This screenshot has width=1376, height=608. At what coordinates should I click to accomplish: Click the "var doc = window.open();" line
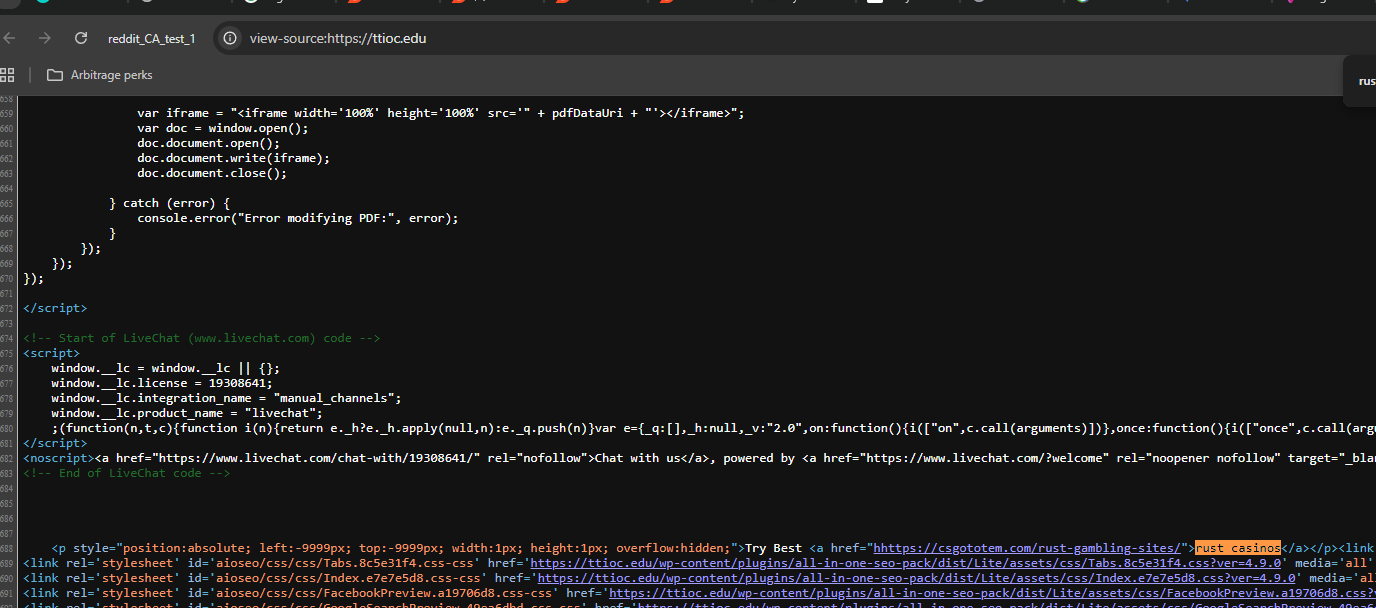pyautogui.click(x=223, y=128)
